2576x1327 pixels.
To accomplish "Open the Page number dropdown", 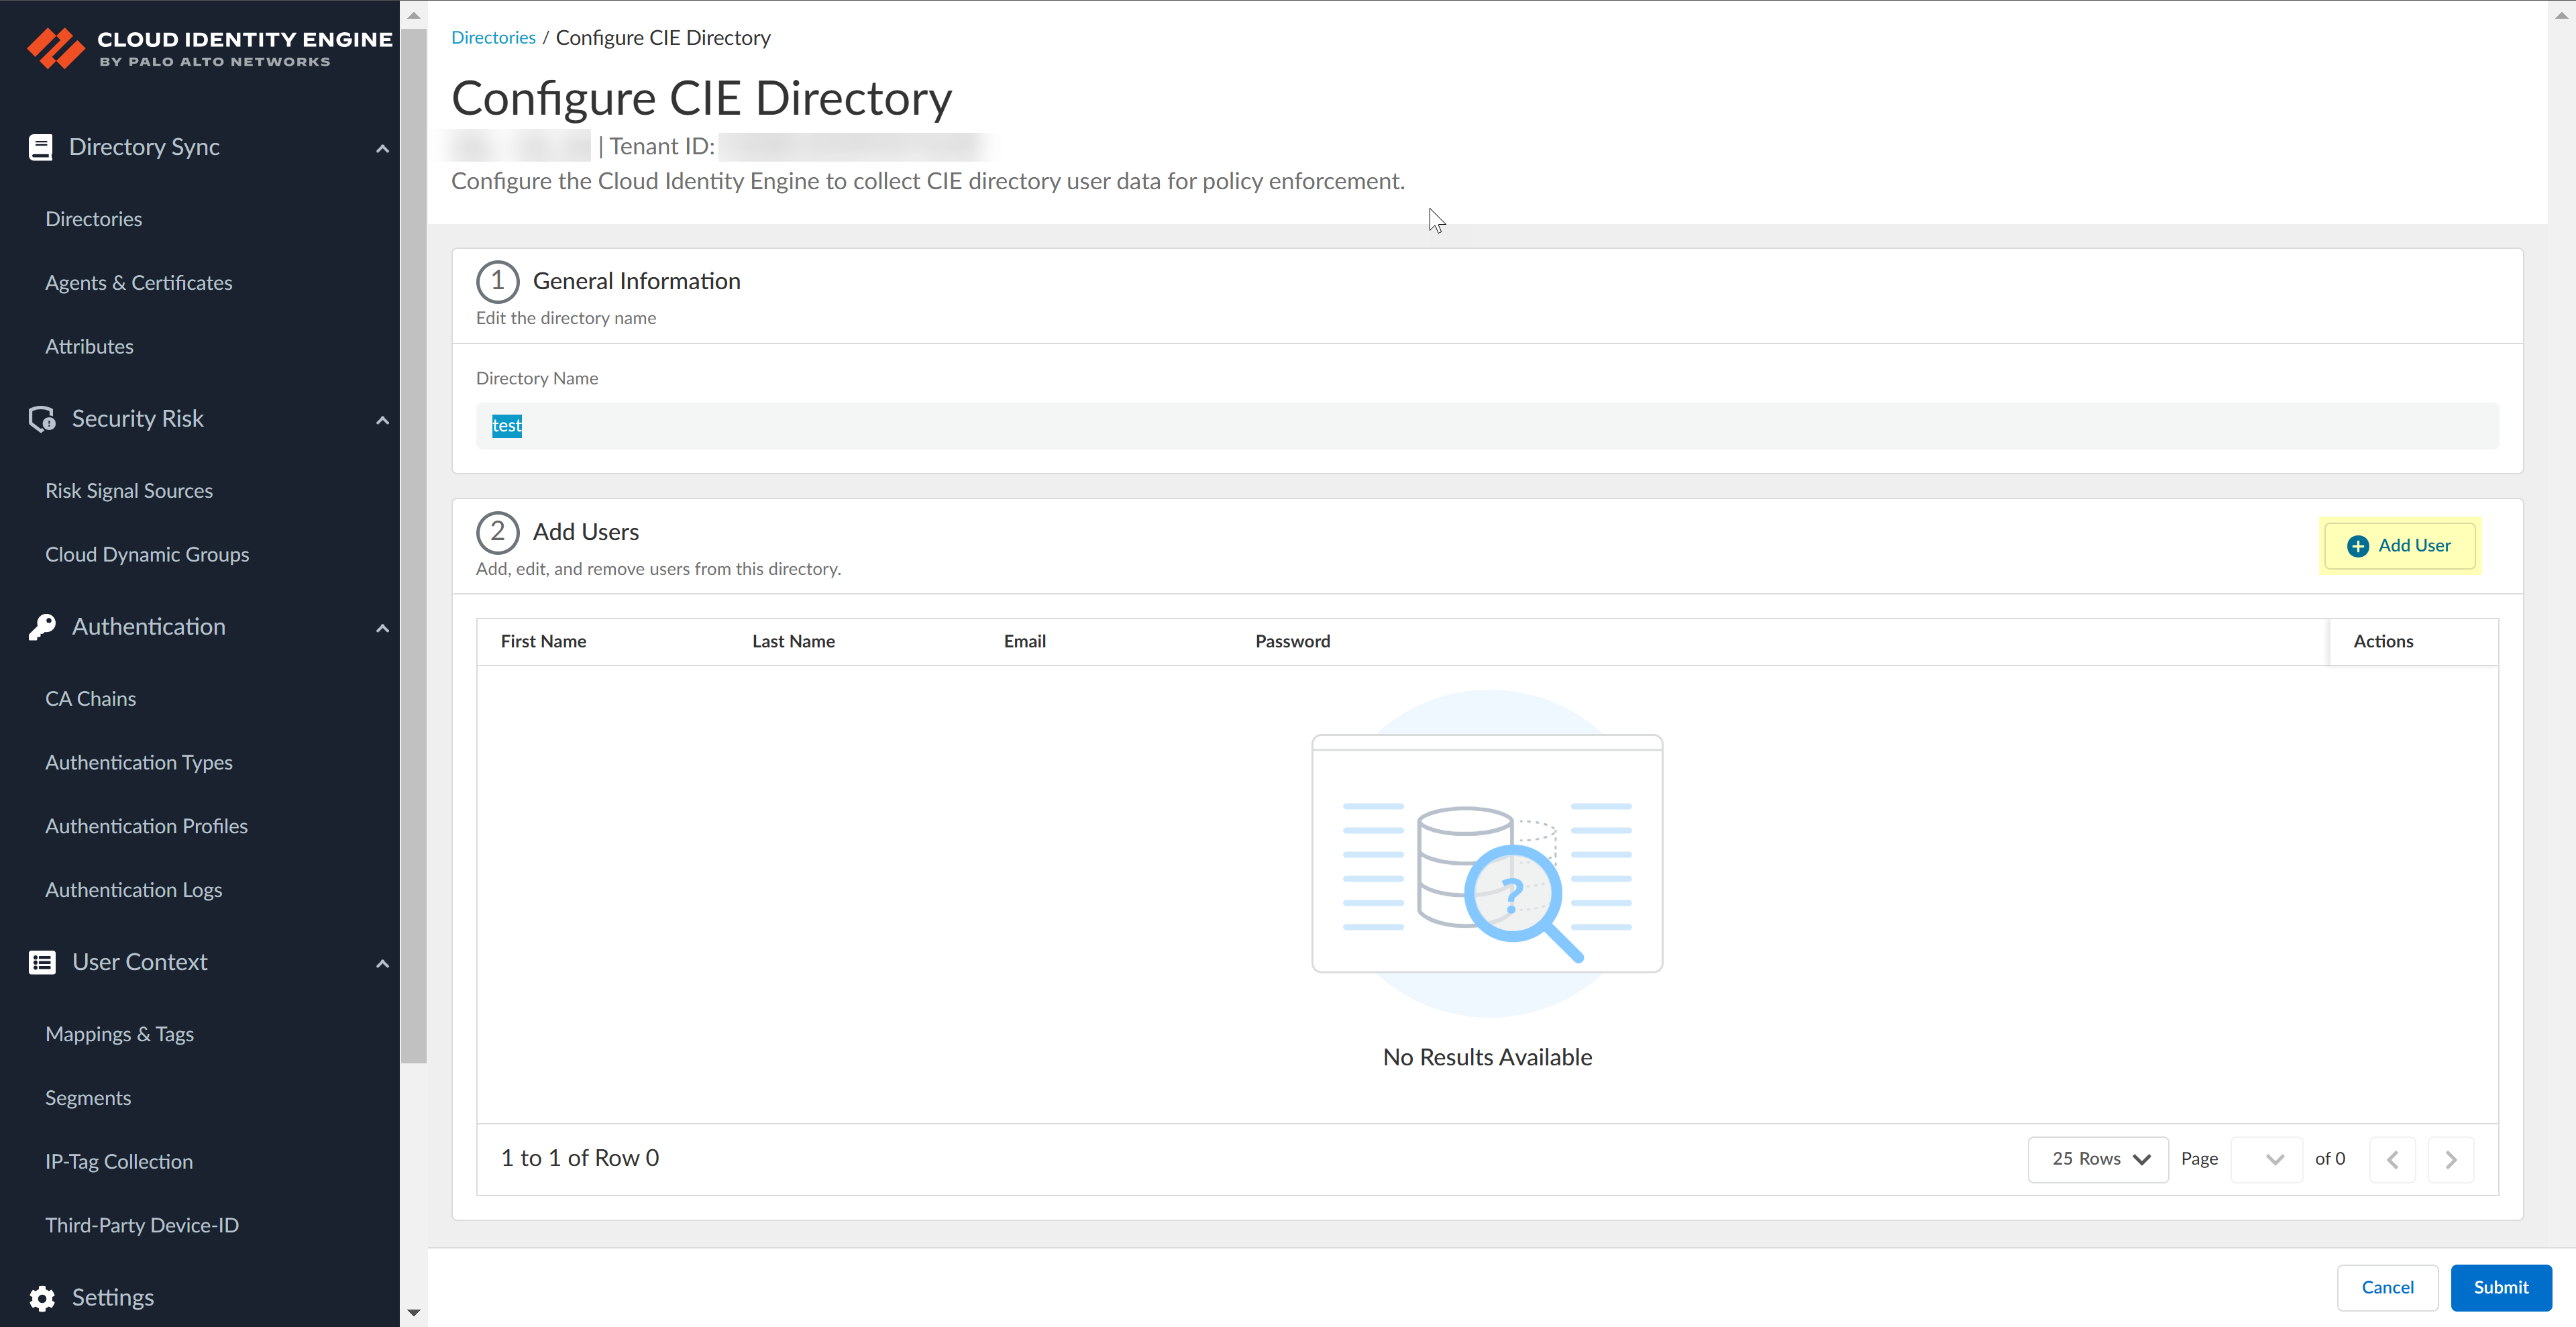I will click(2267, 1159).
